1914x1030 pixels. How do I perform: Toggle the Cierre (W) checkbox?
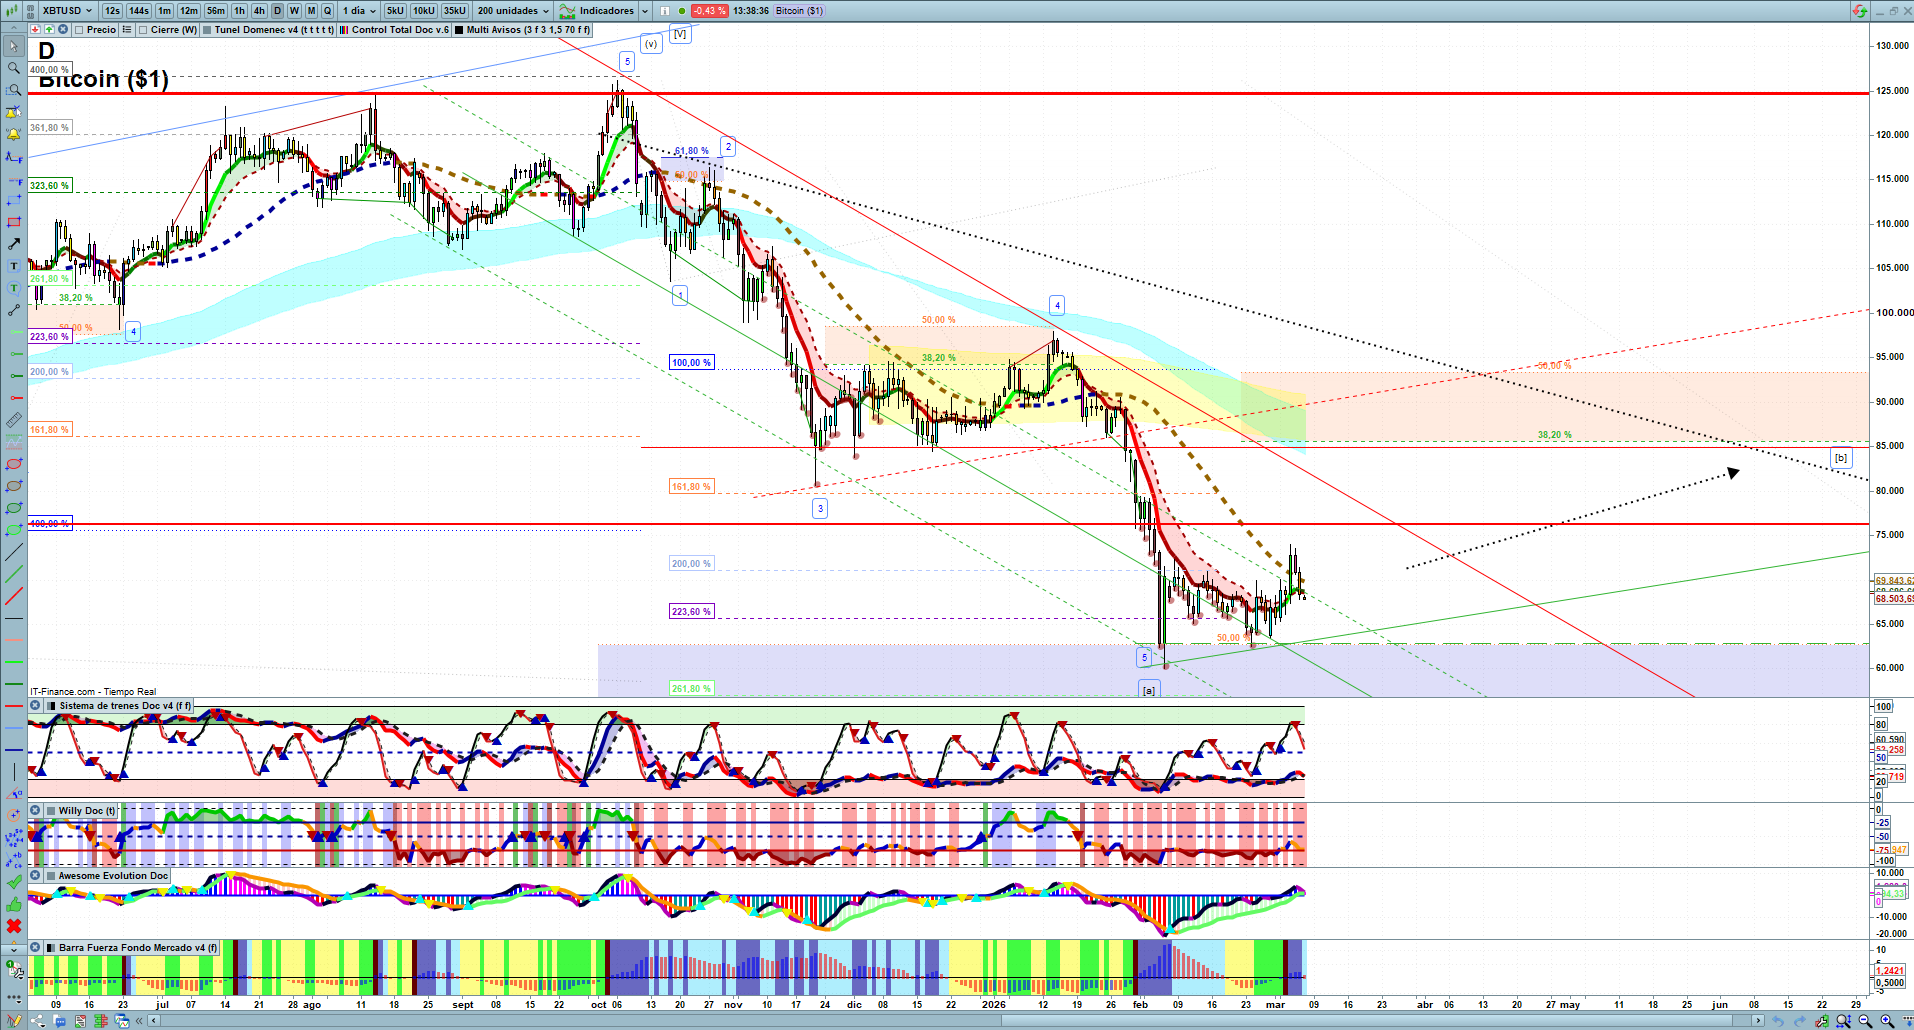click(143, 30)
